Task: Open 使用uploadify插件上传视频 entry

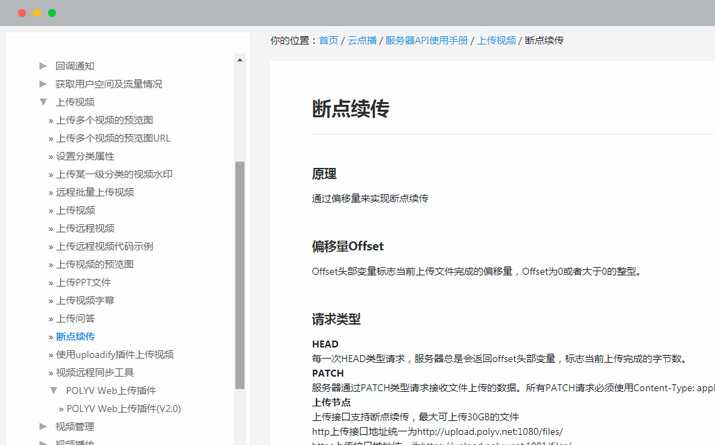Action: click(114, 354)
